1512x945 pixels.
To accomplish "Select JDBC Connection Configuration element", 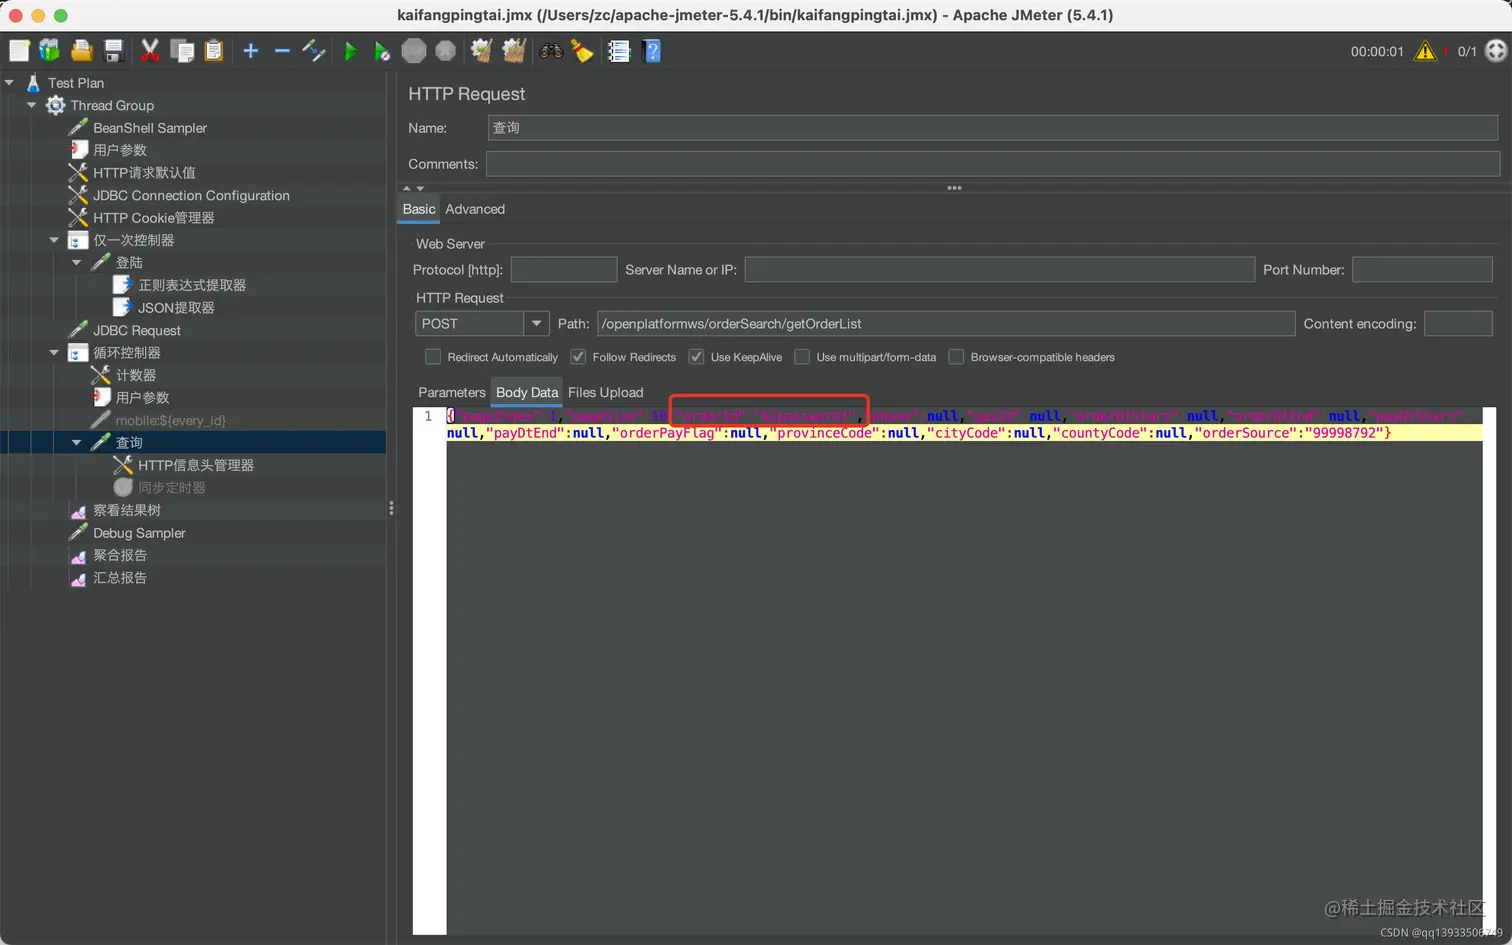I will 191,196.
